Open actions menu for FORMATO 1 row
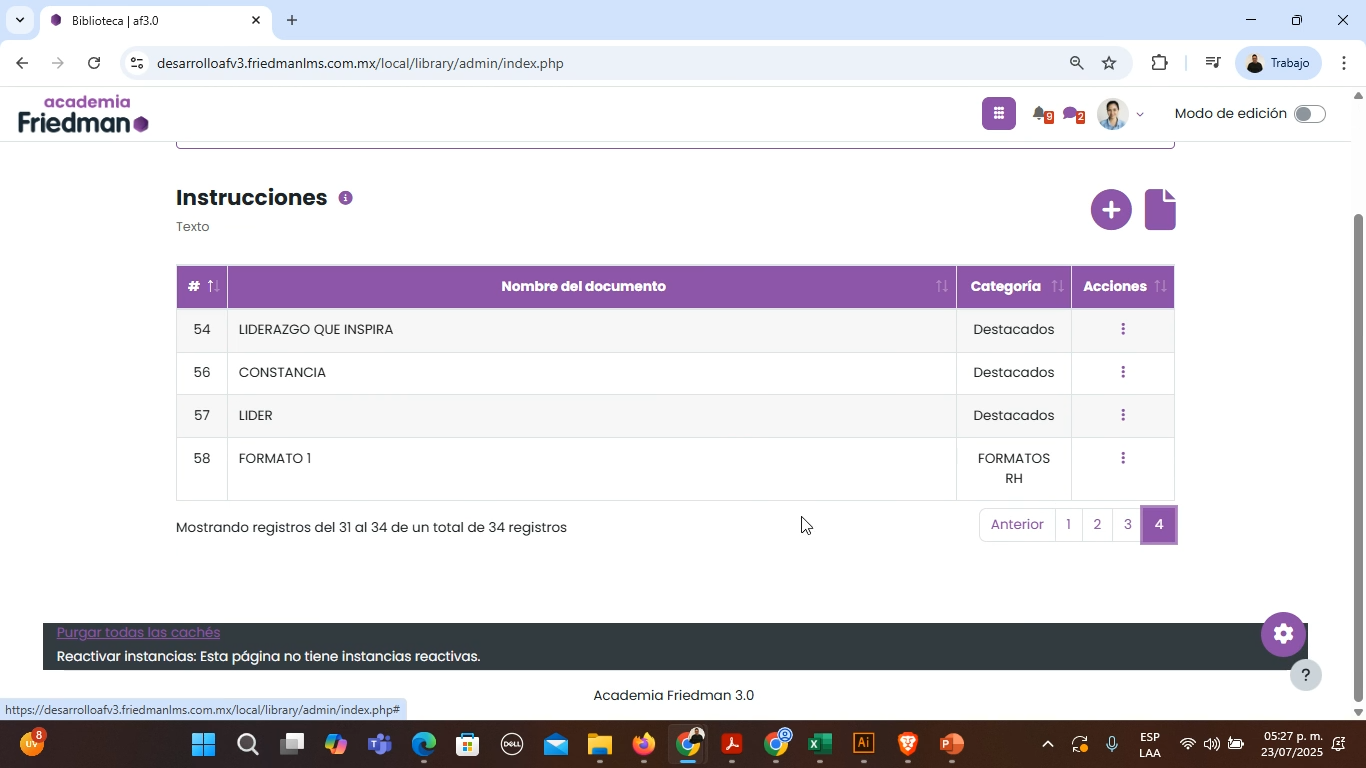The width and height of the screenshot is (1366, 768). coord(1123,458)
